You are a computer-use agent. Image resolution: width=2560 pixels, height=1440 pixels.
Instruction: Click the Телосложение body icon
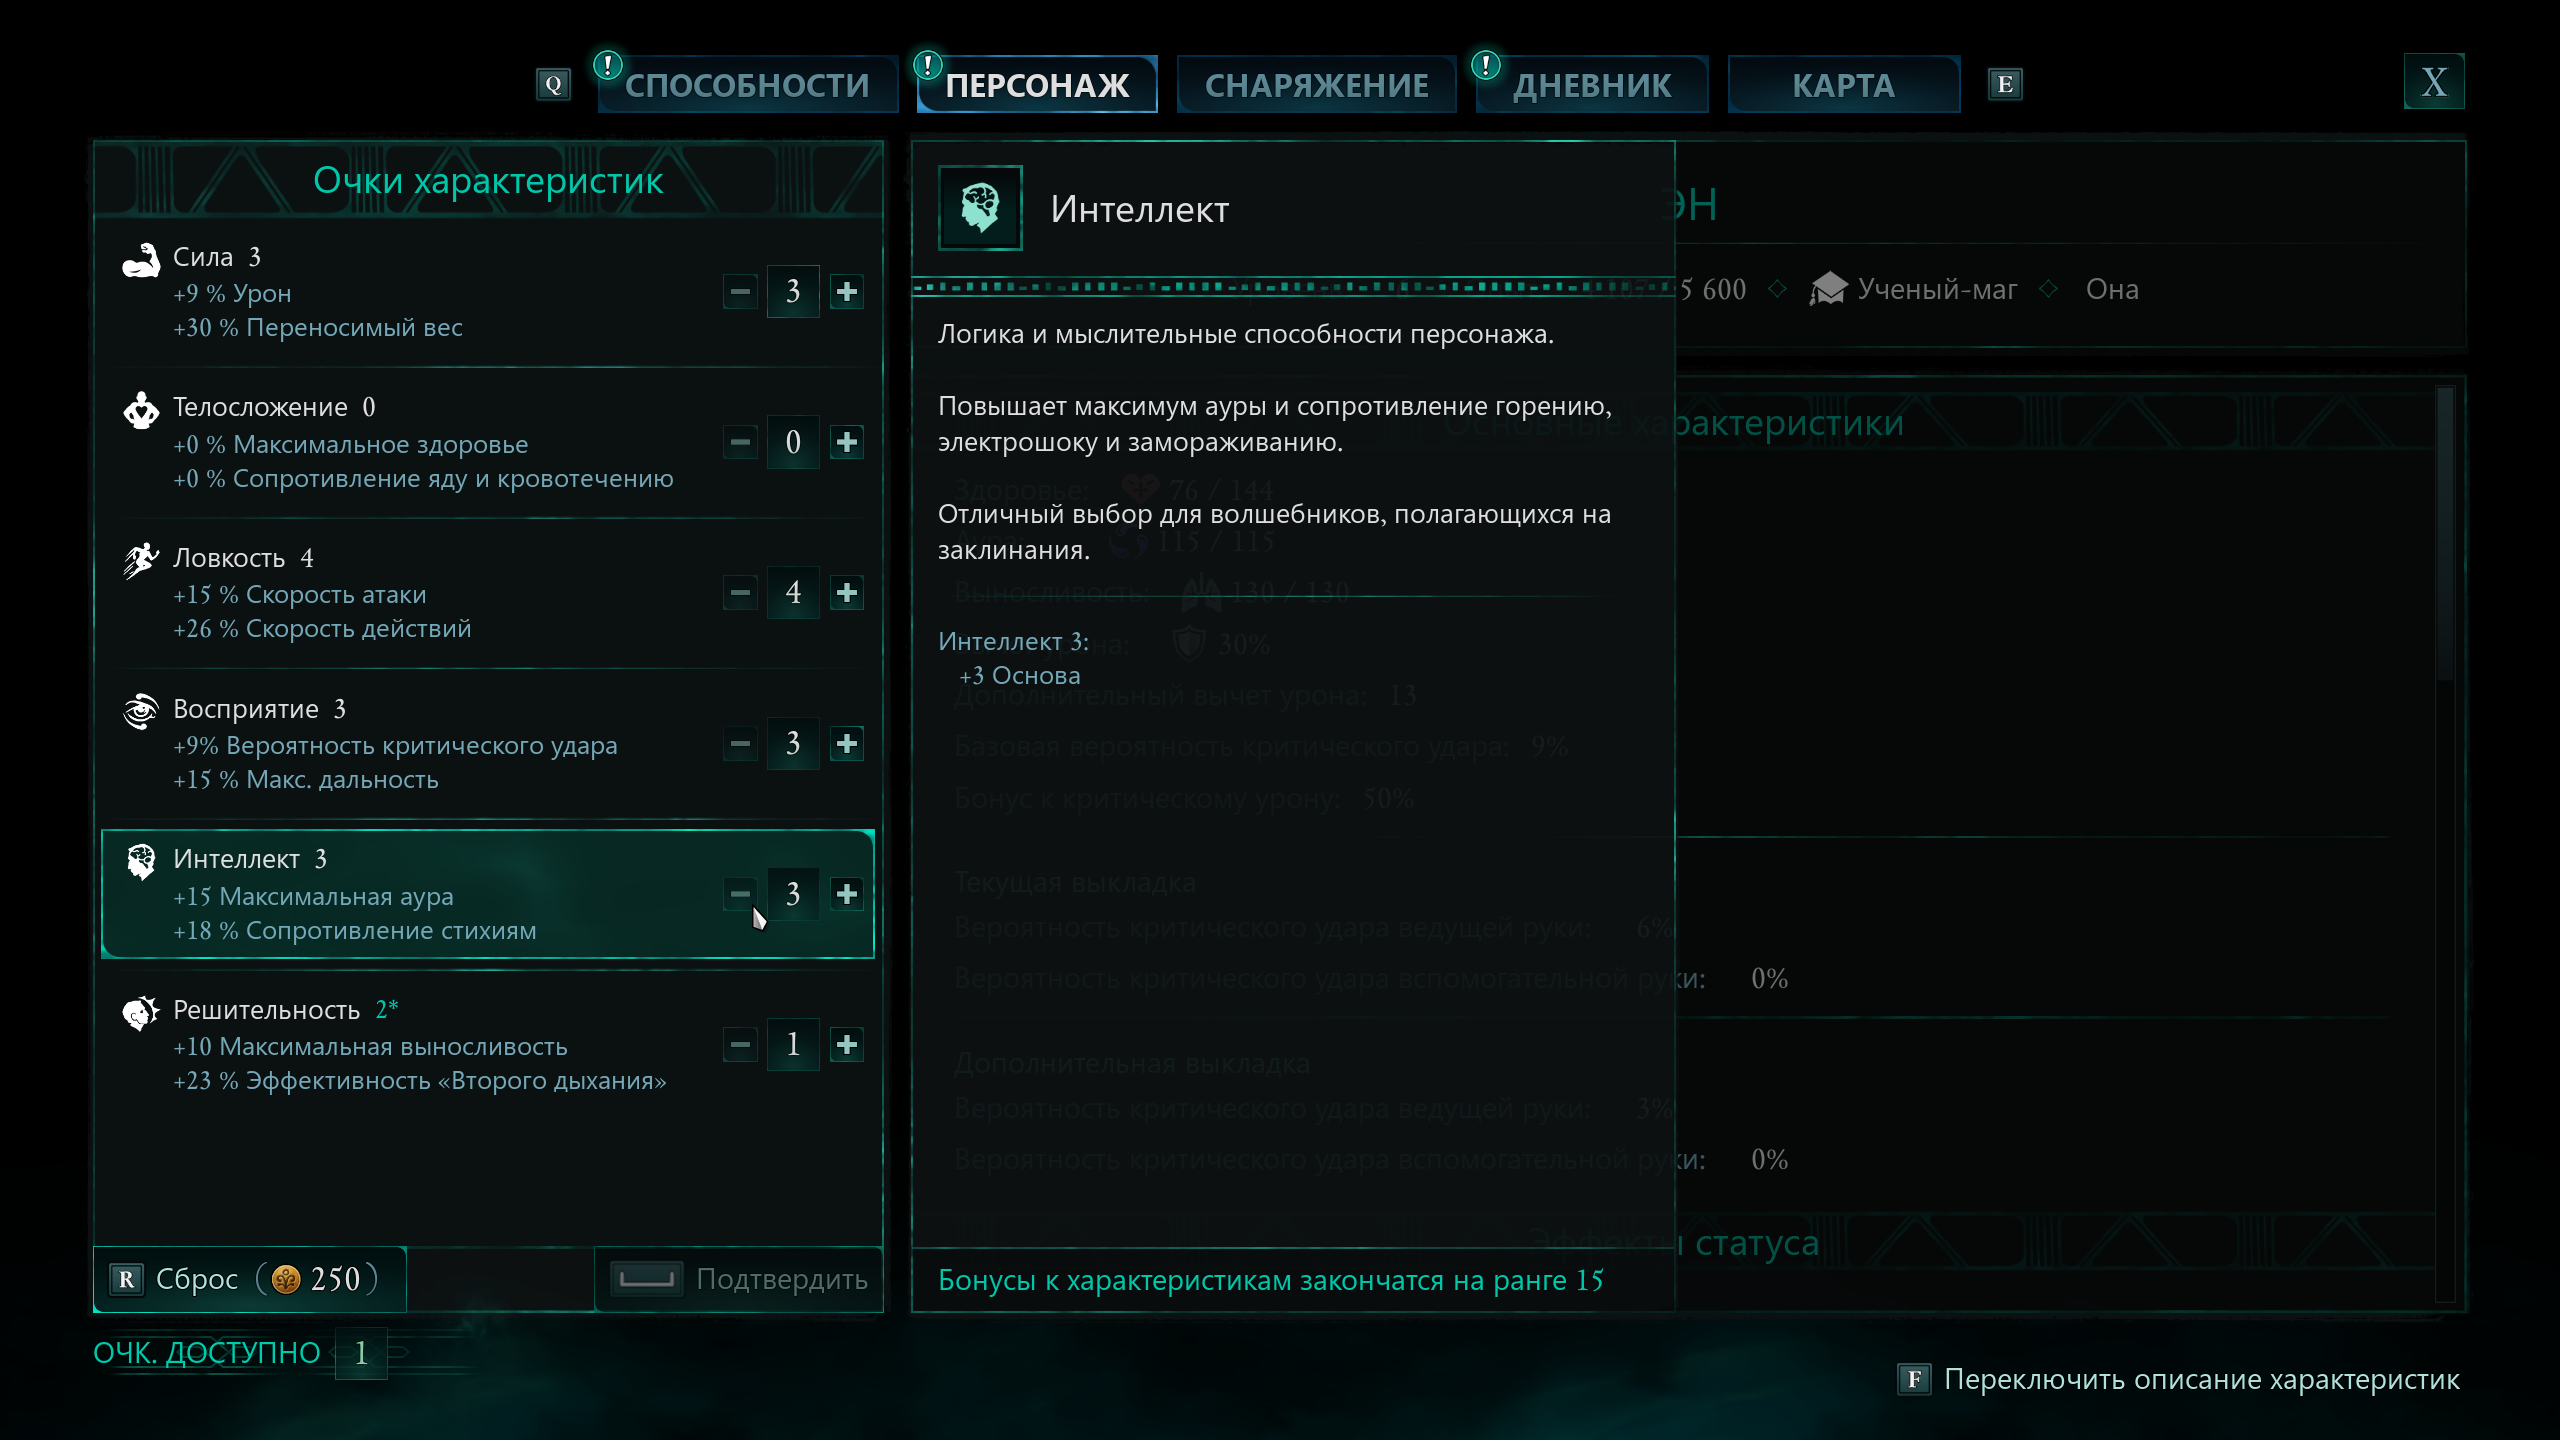coord(141,410)
